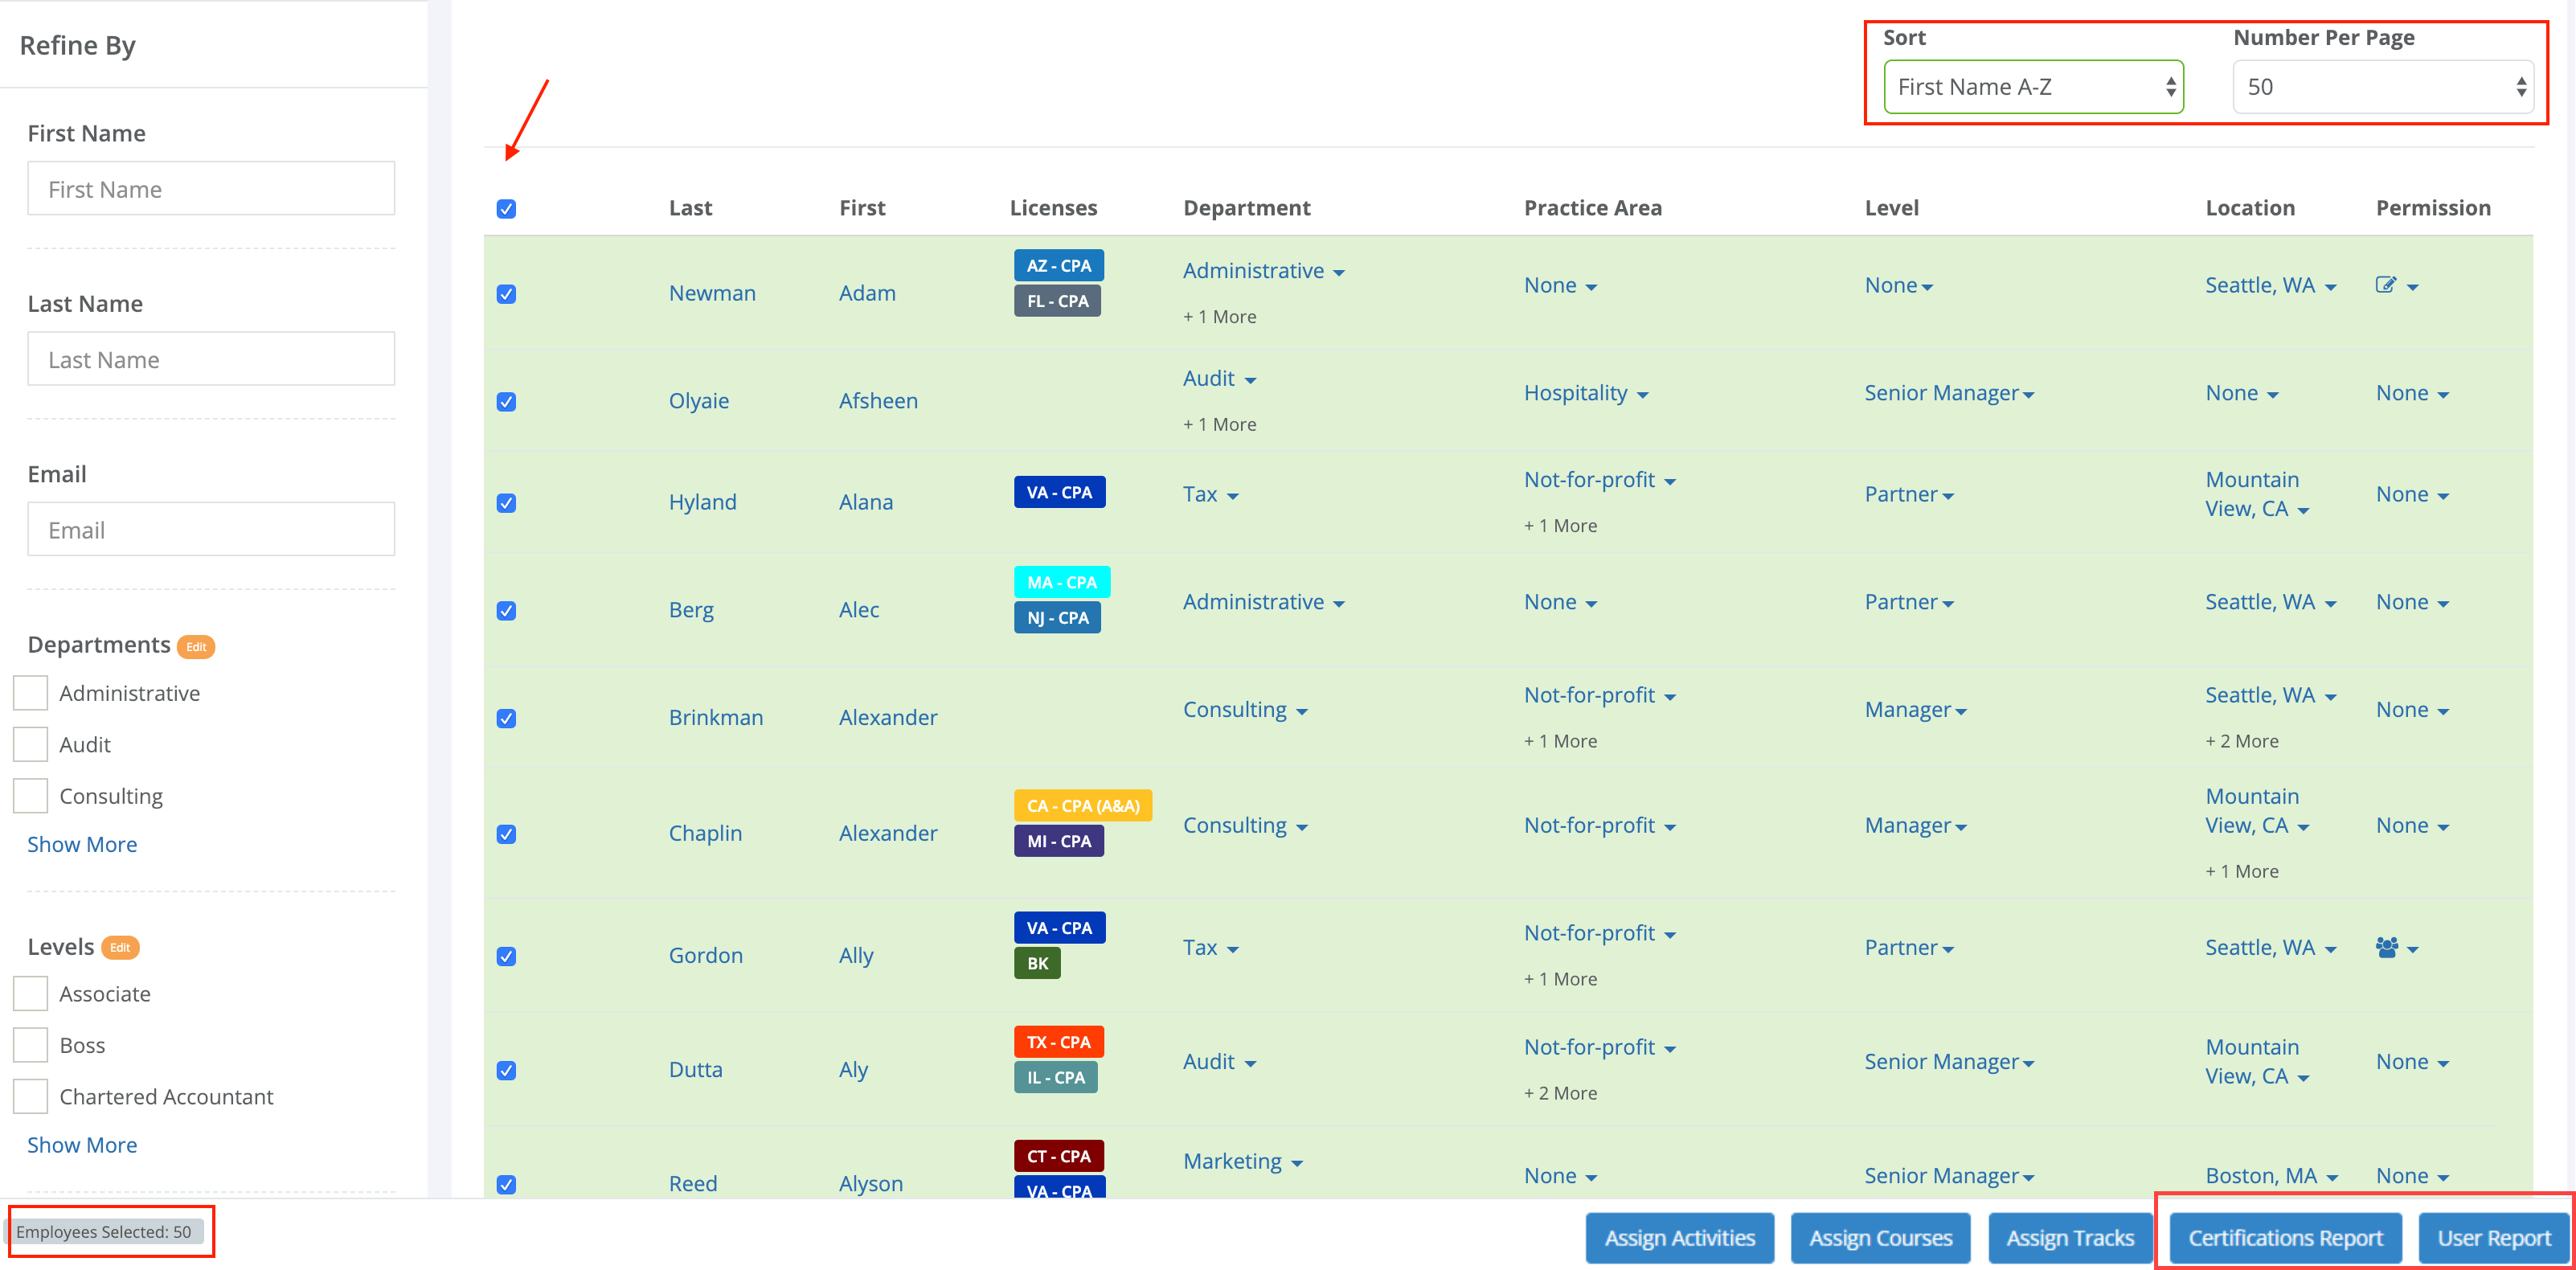The height and width of the screenshot is (1270, 2576).
Task: Open Seattle, WA location dropdown for Alec Berg
Action: [x=2270, y=602]
